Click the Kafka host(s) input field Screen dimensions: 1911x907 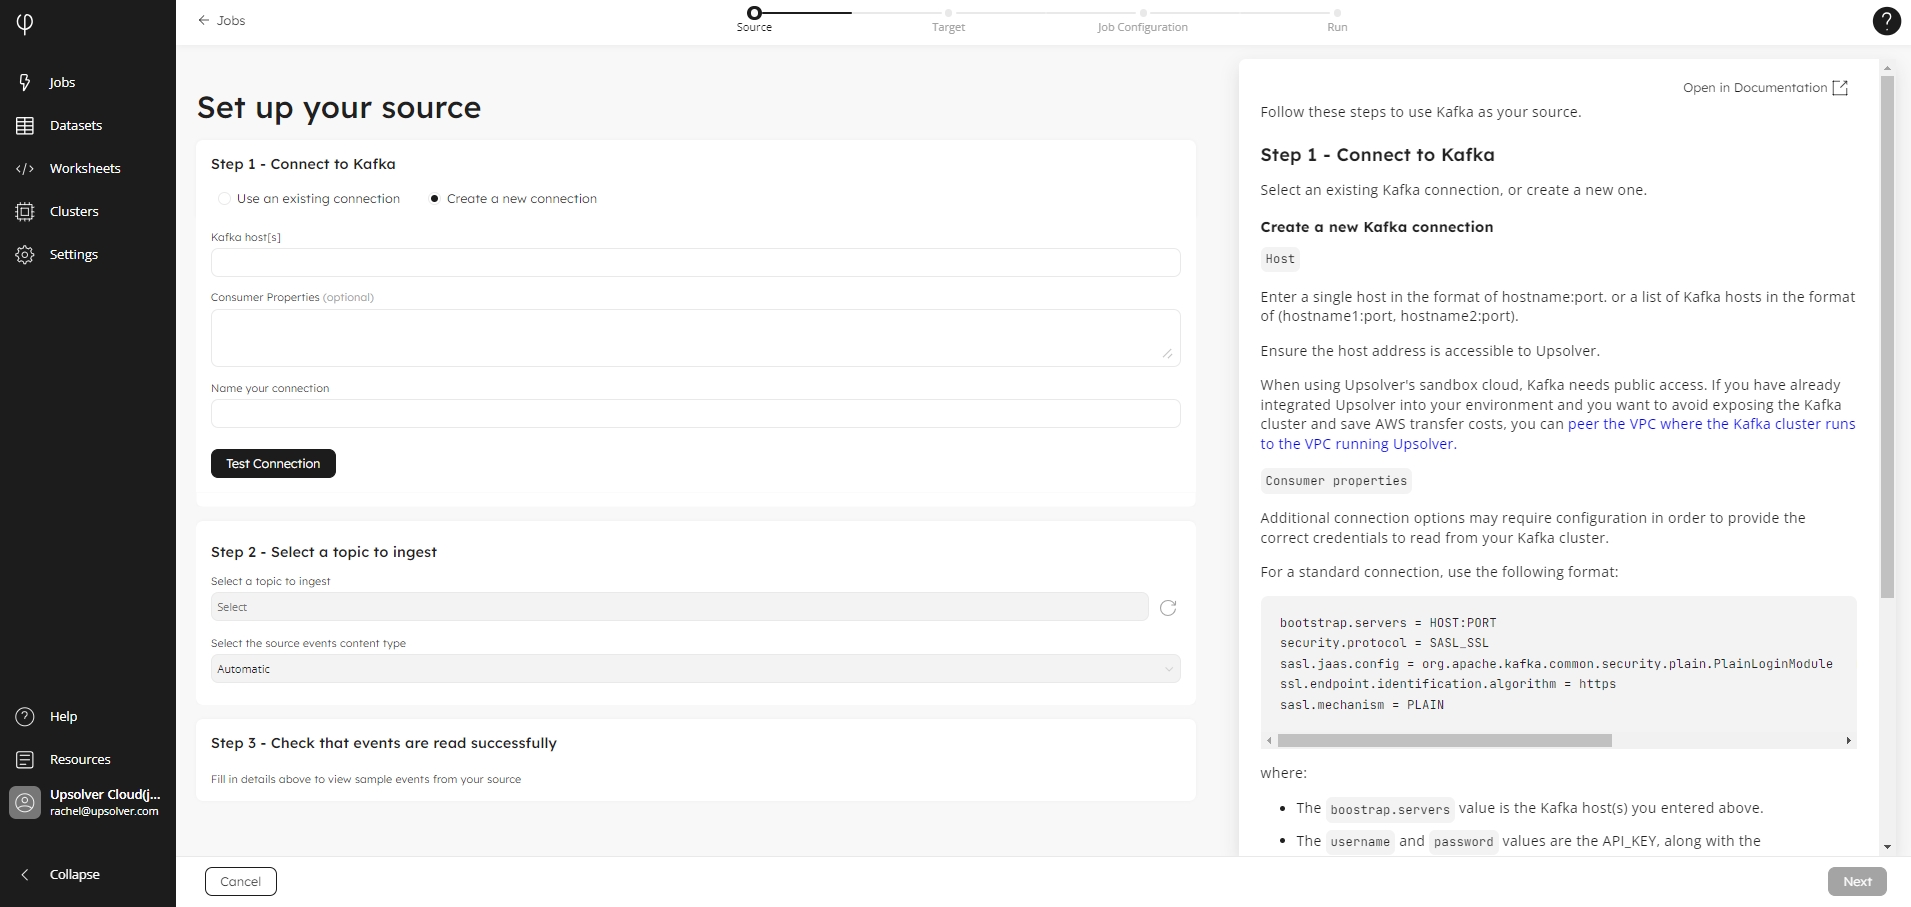[695, 262]
